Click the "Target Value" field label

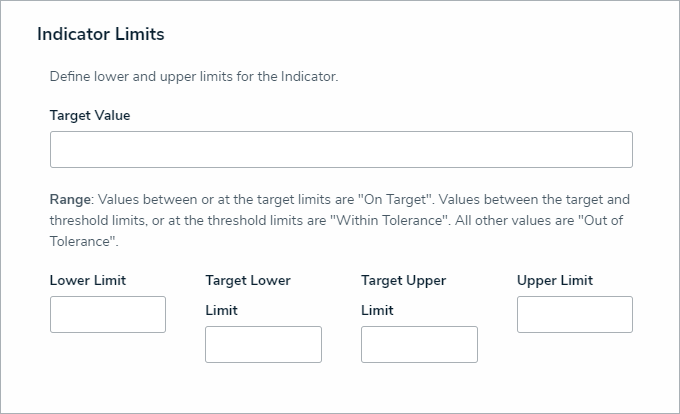click(90, 115)
